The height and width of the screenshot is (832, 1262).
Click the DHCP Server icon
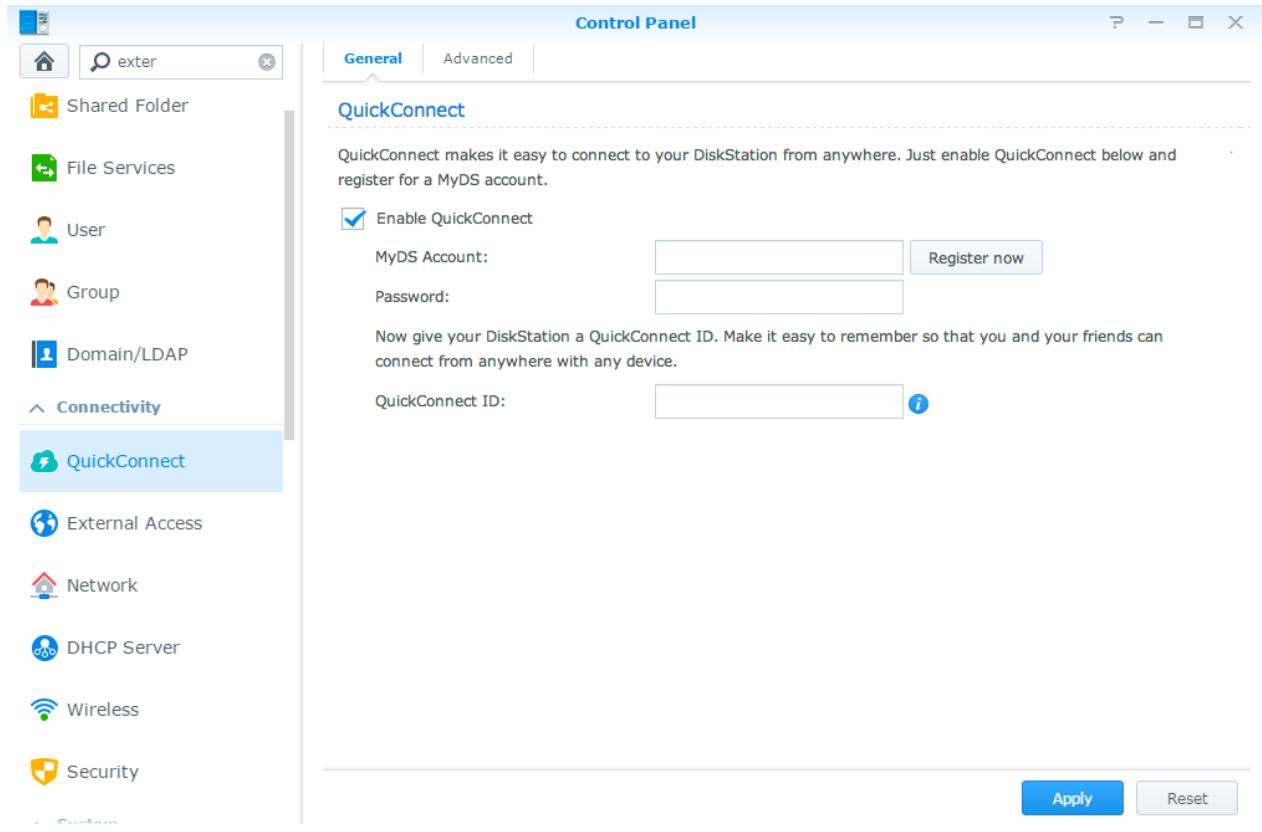point(45,647)
